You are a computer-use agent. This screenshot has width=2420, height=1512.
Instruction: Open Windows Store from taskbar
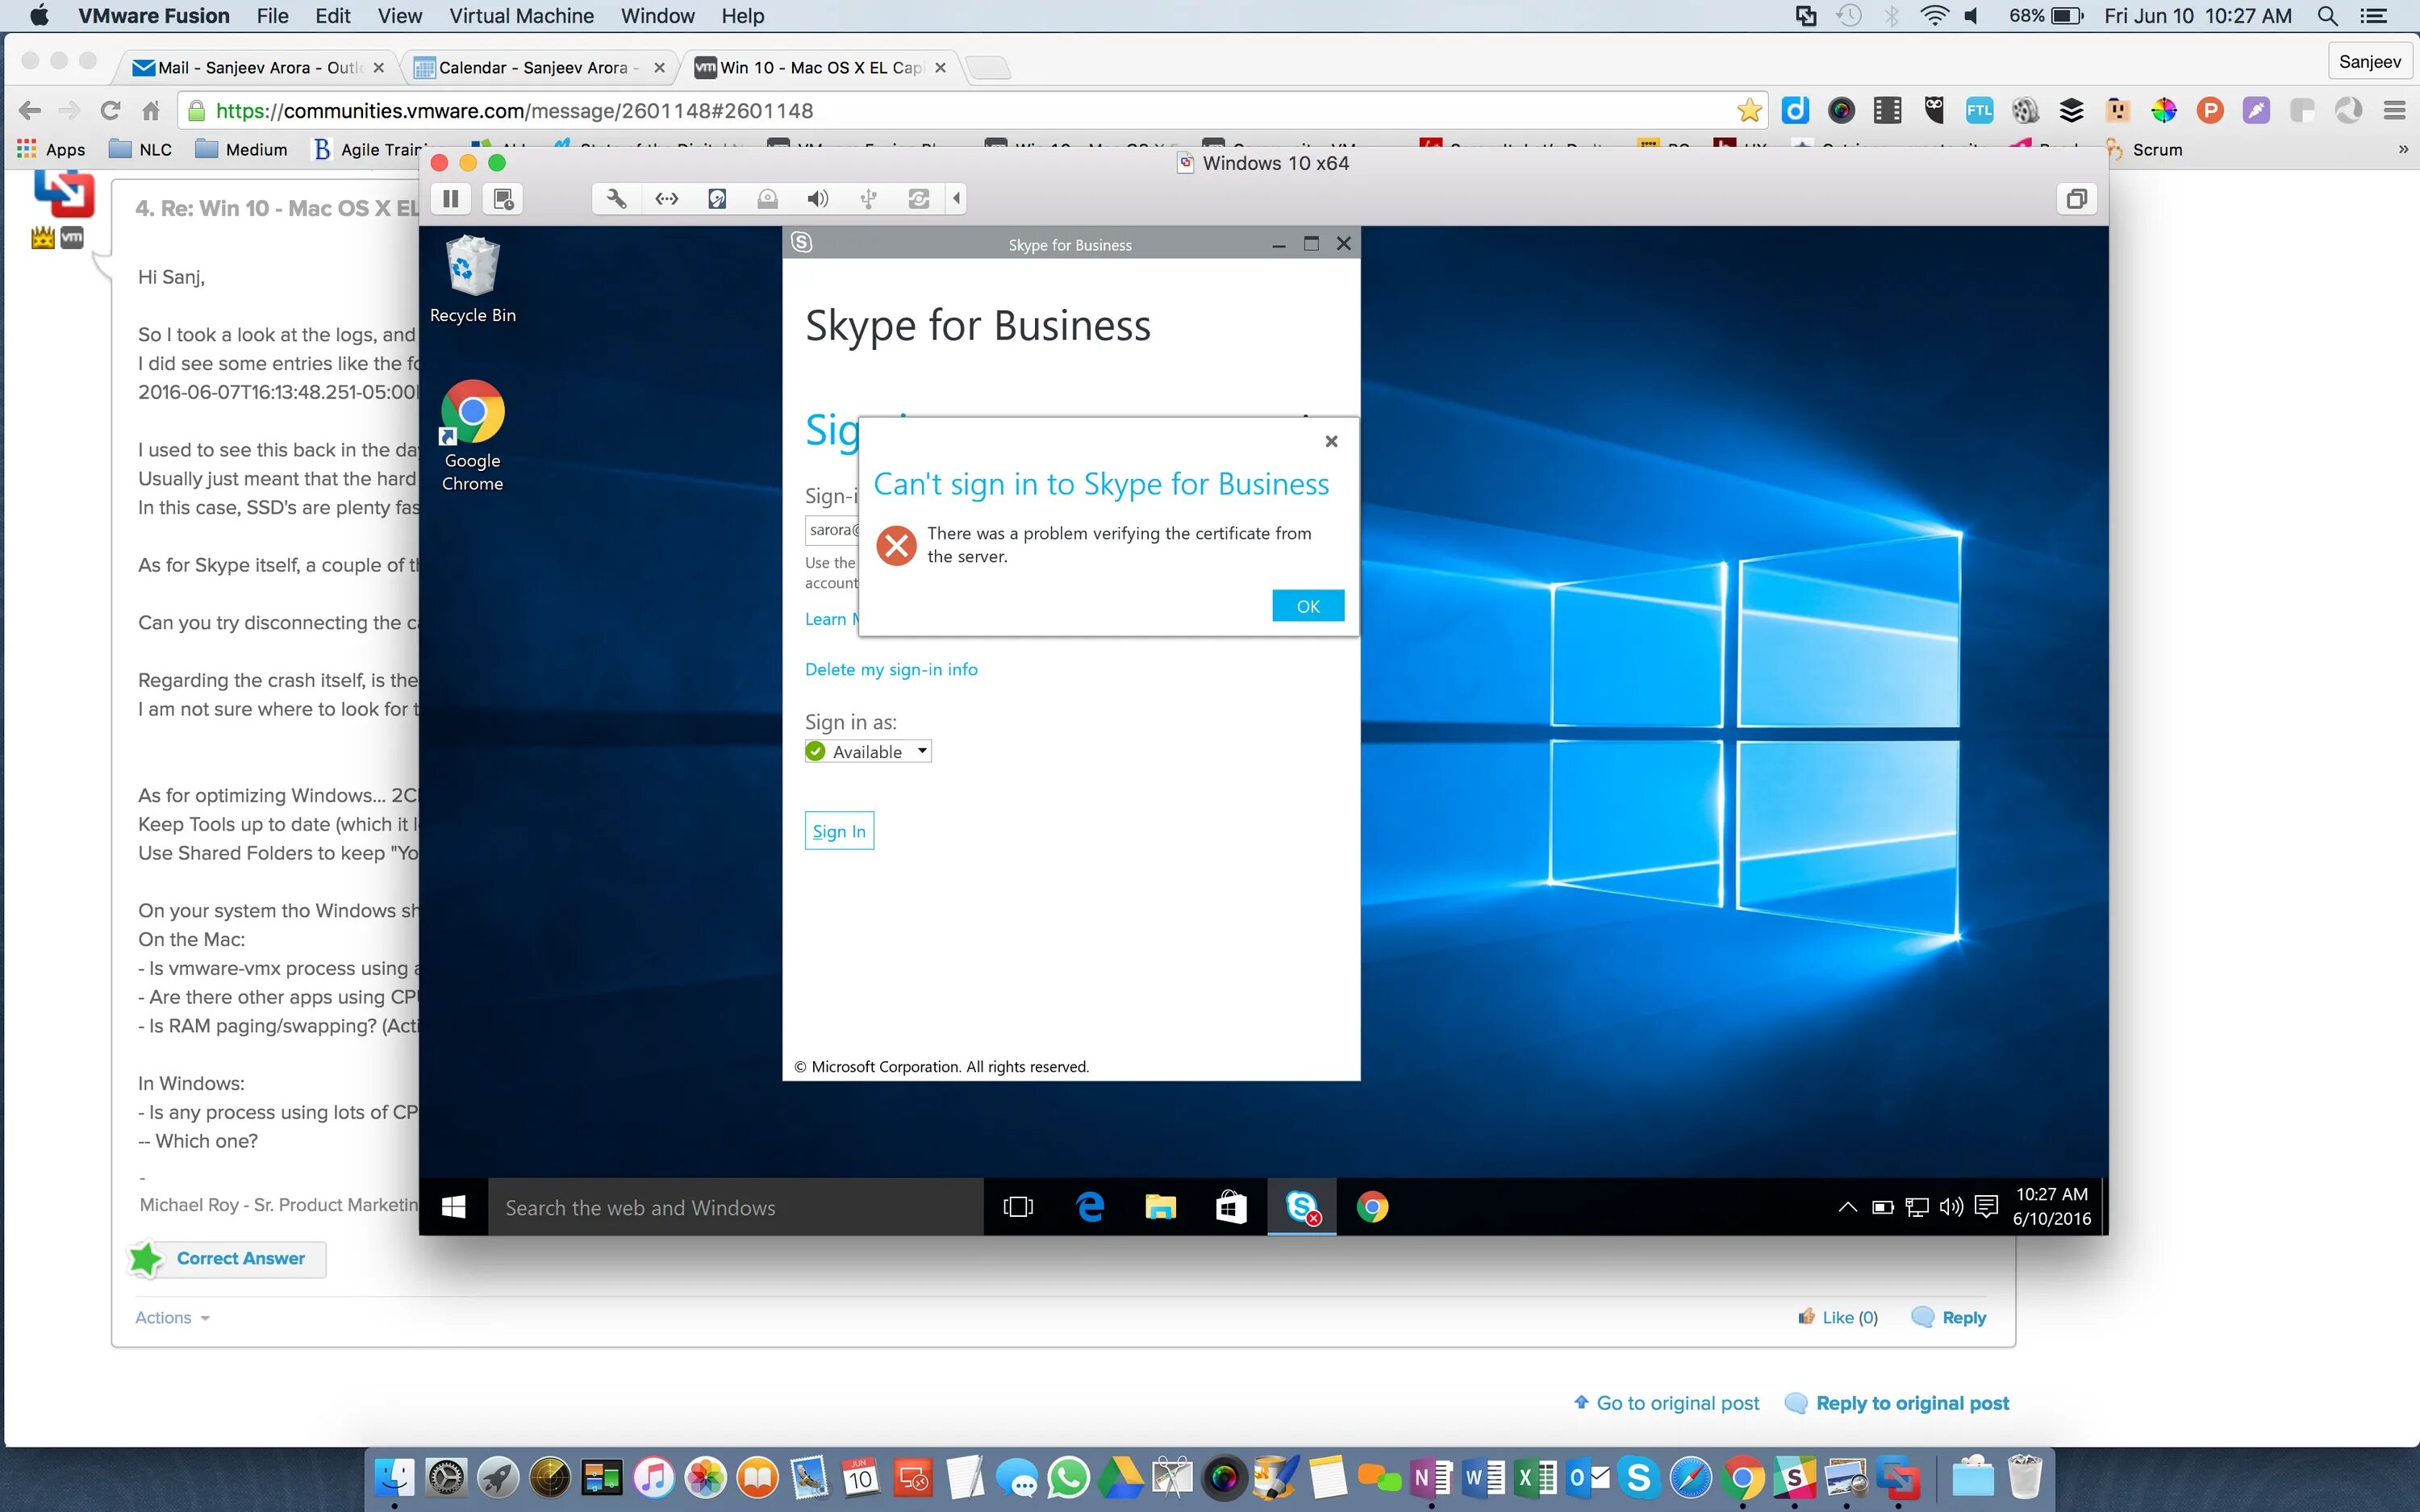click(1231, 1207)
